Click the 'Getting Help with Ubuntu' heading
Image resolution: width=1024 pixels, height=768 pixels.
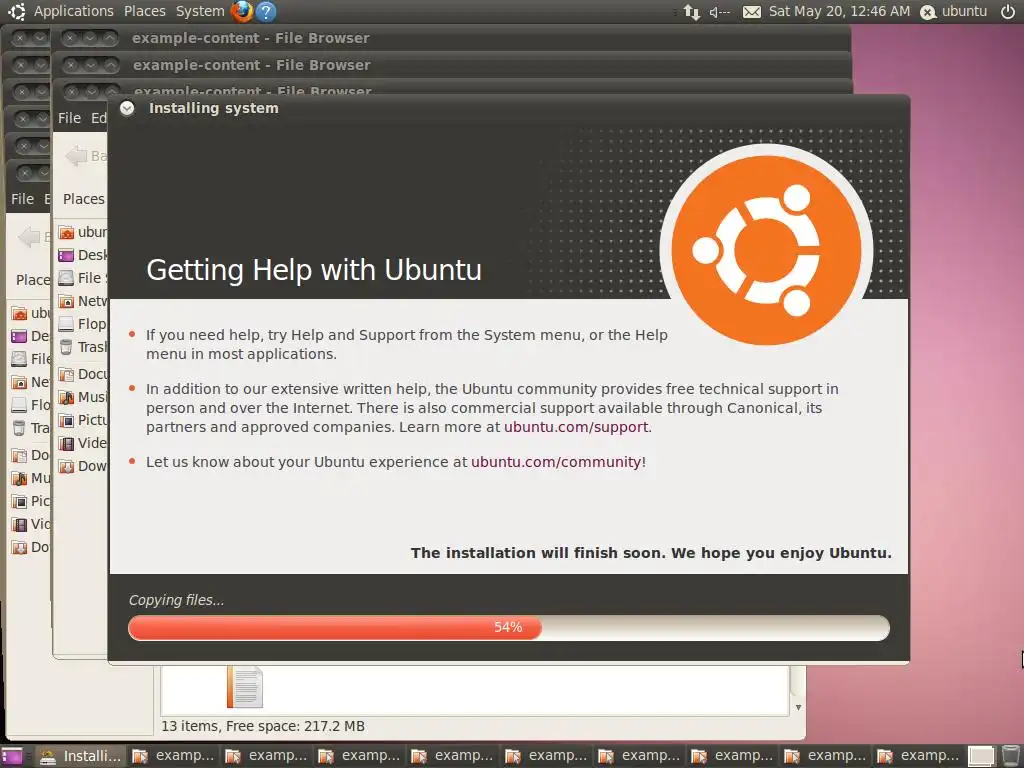313,270
